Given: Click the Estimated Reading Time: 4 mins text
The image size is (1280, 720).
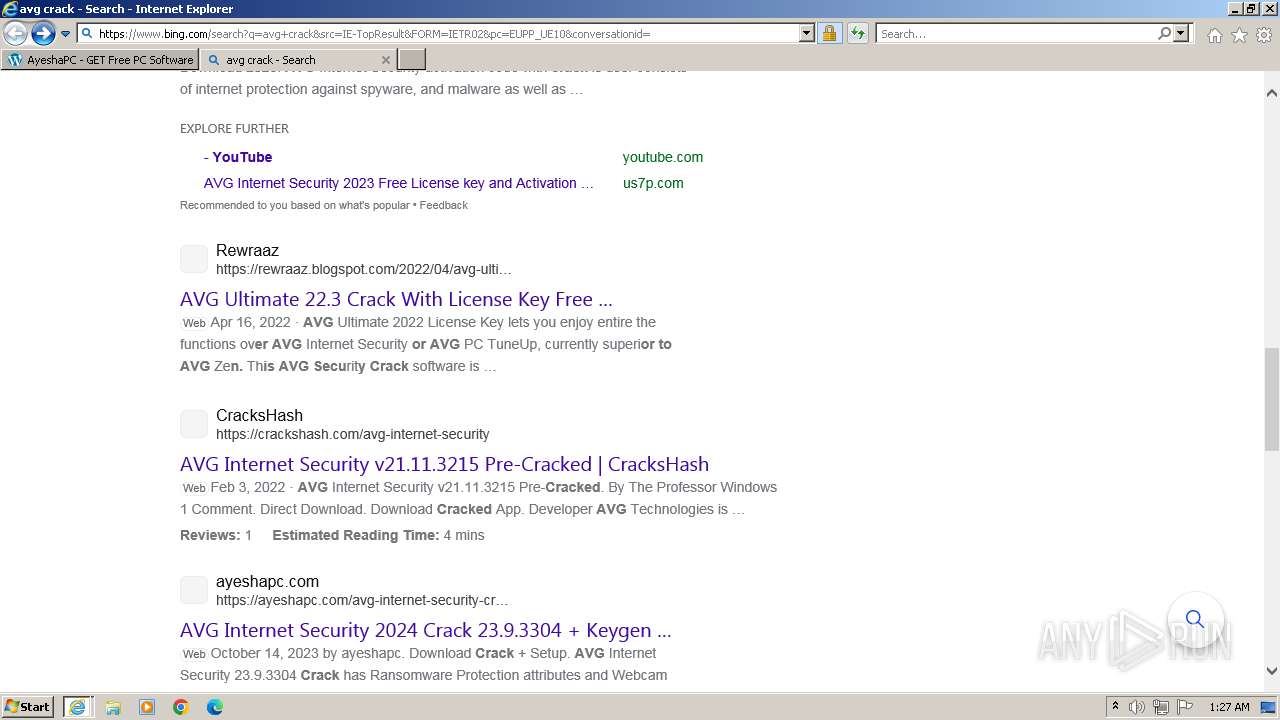Looking at the screenshot, I should (x=378, y=535).
